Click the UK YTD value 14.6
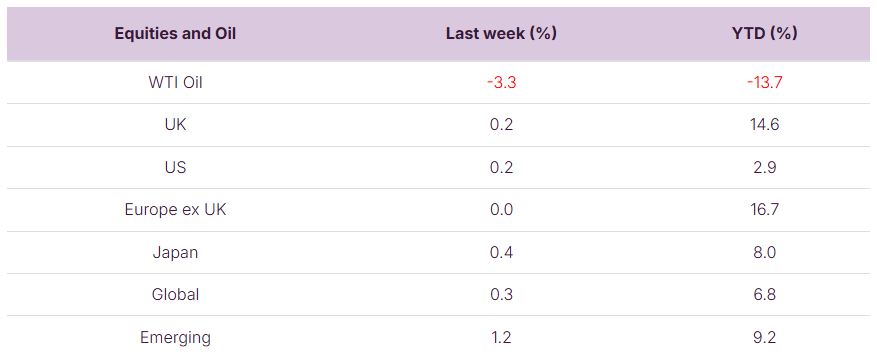 [765, 125]
